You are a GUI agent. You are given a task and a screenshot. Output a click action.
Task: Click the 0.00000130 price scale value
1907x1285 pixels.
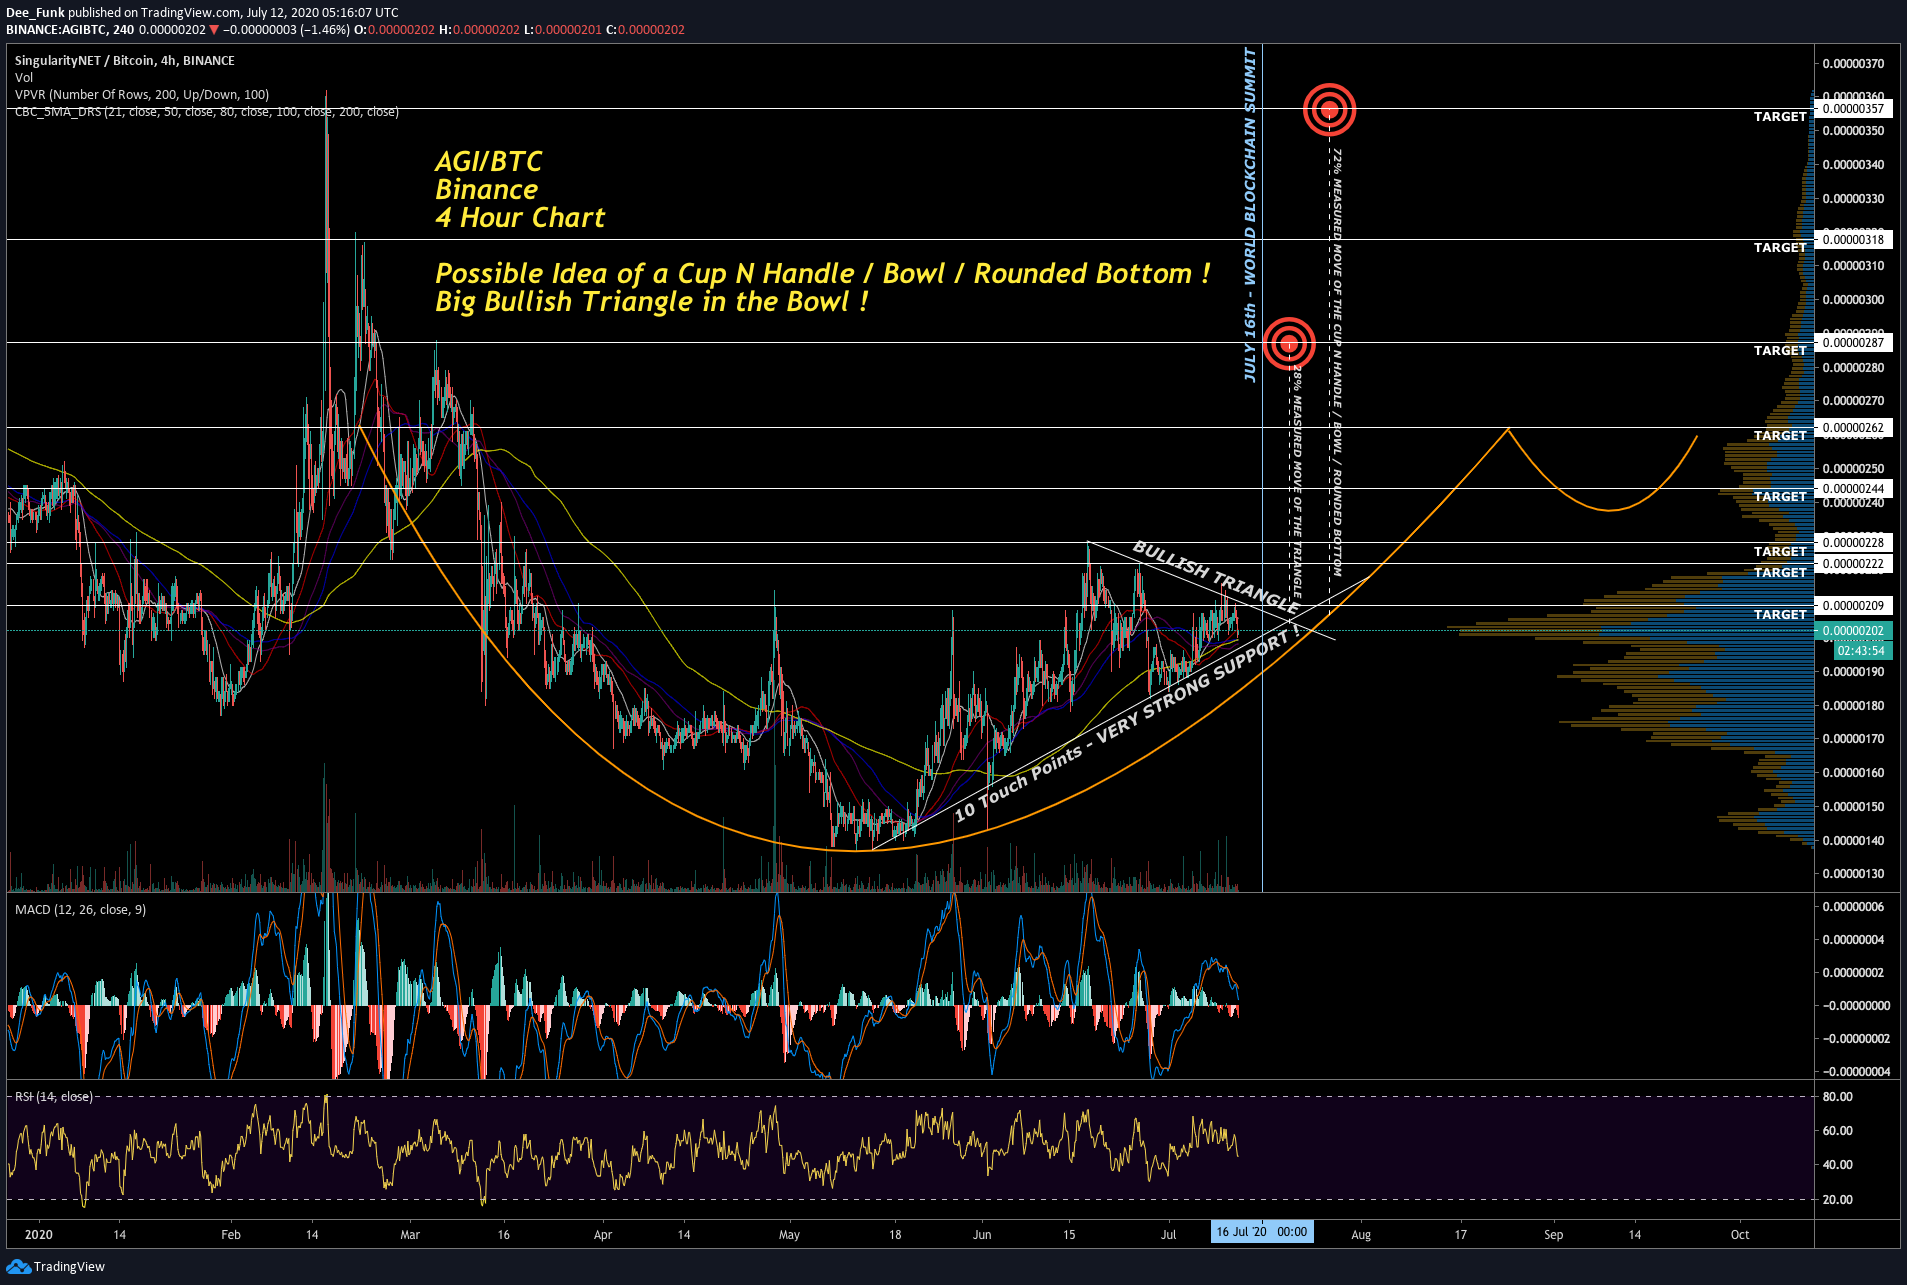[1853, 874]
